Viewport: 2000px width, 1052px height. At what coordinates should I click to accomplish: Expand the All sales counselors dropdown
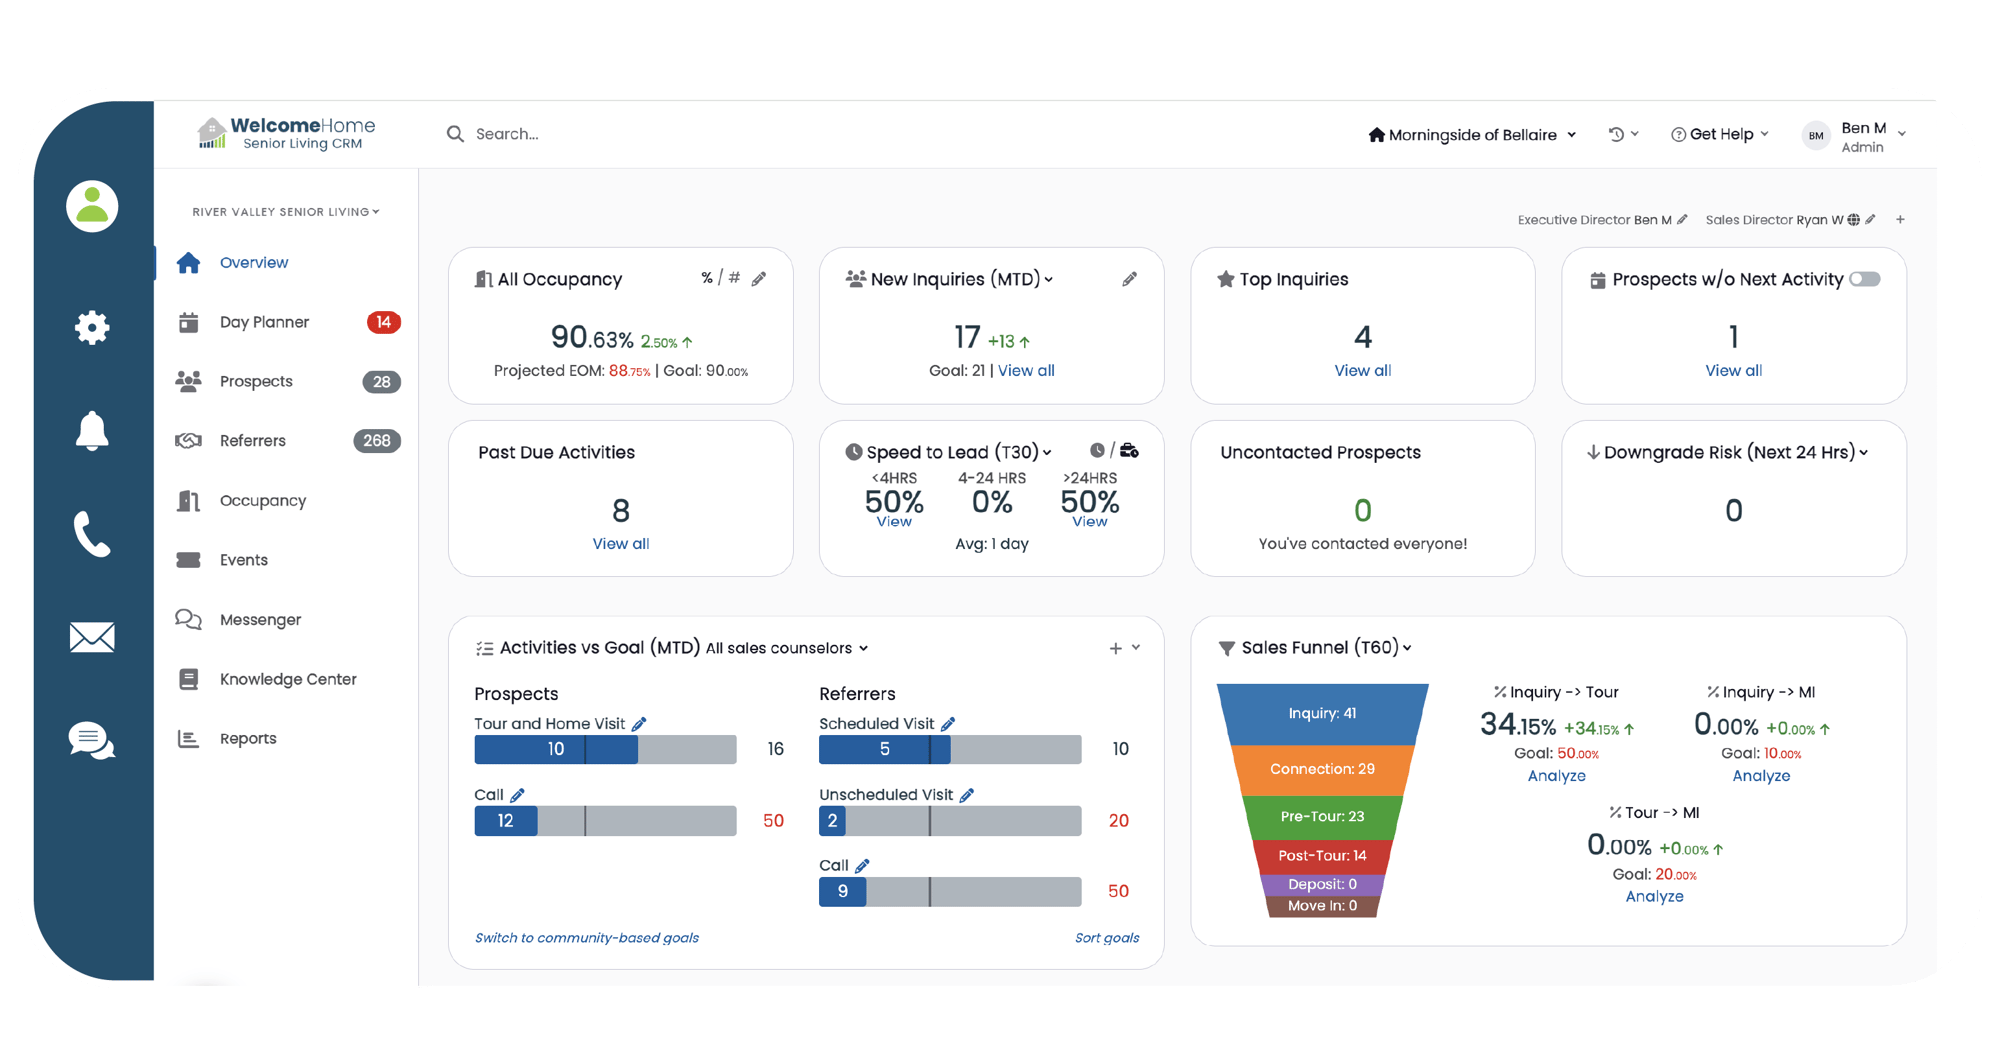pos(786,648)
